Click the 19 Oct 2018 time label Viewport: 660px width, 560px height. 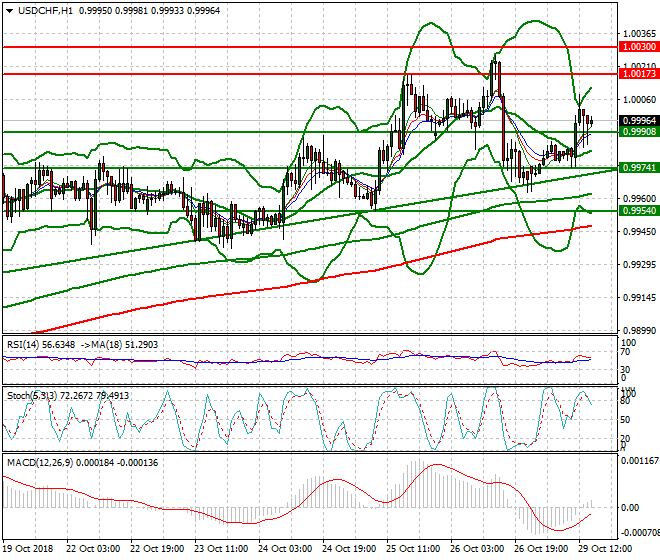coord(29,549)
